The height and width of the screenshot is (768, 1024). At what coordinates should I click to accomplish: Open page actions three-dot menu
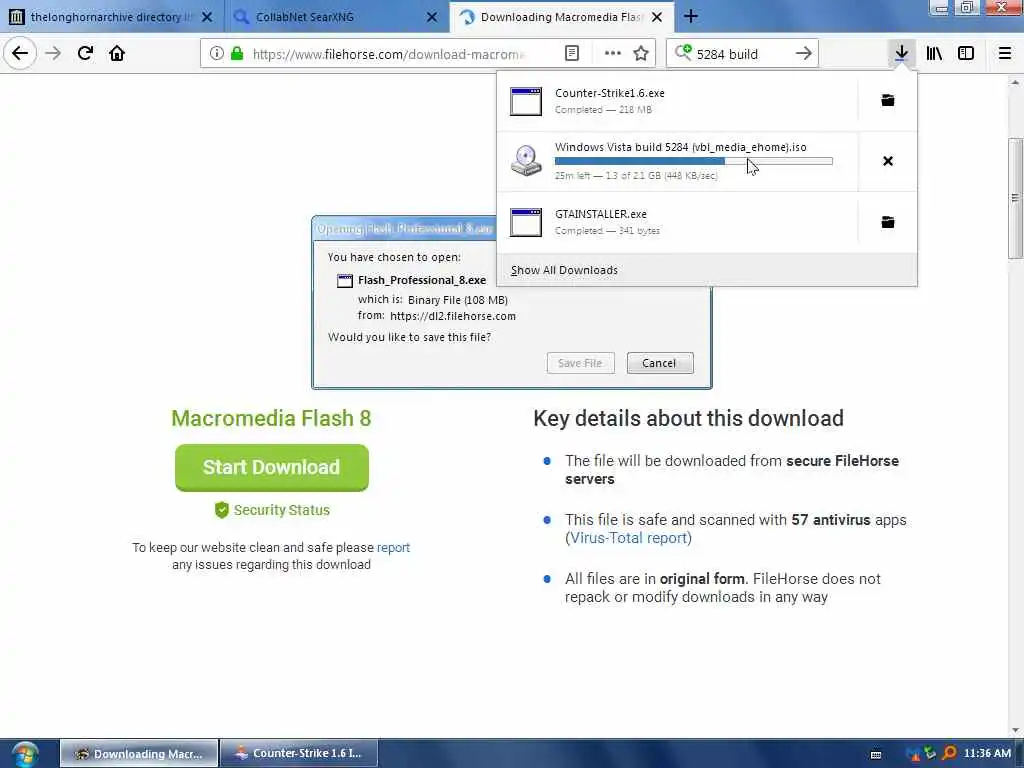coord(613,54)
